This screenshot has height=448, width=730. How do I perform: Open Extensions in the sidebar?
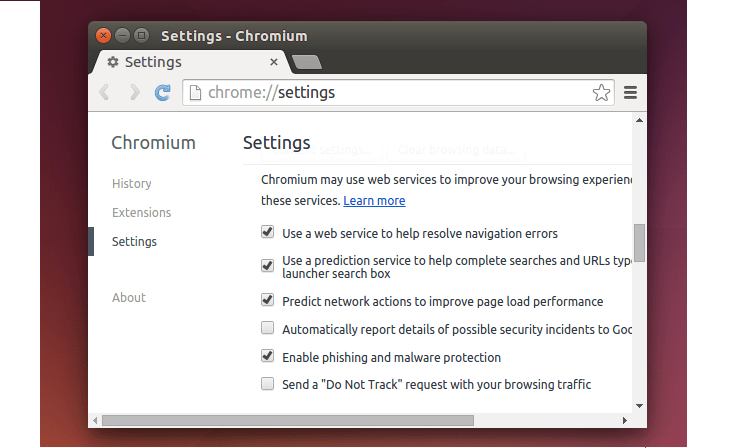pos(142,212)
